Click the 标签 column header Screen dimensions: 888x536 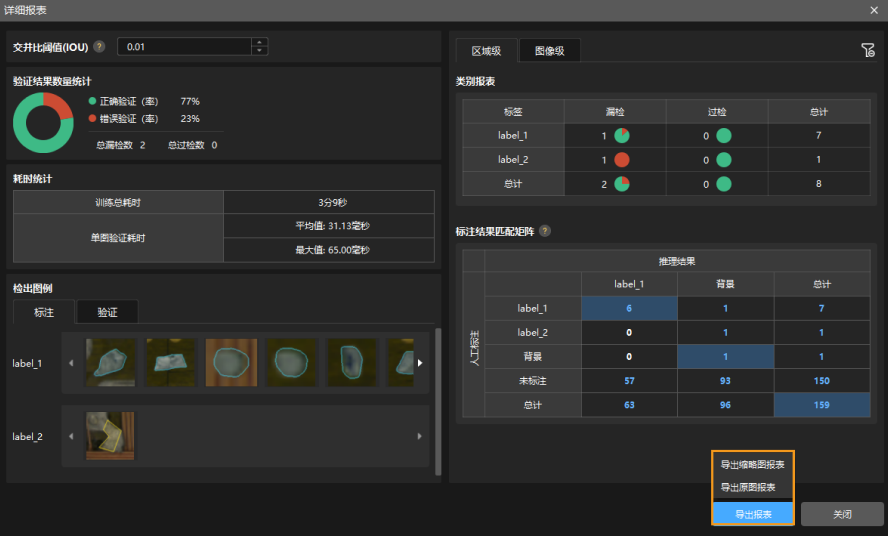[x=513, y=112]
